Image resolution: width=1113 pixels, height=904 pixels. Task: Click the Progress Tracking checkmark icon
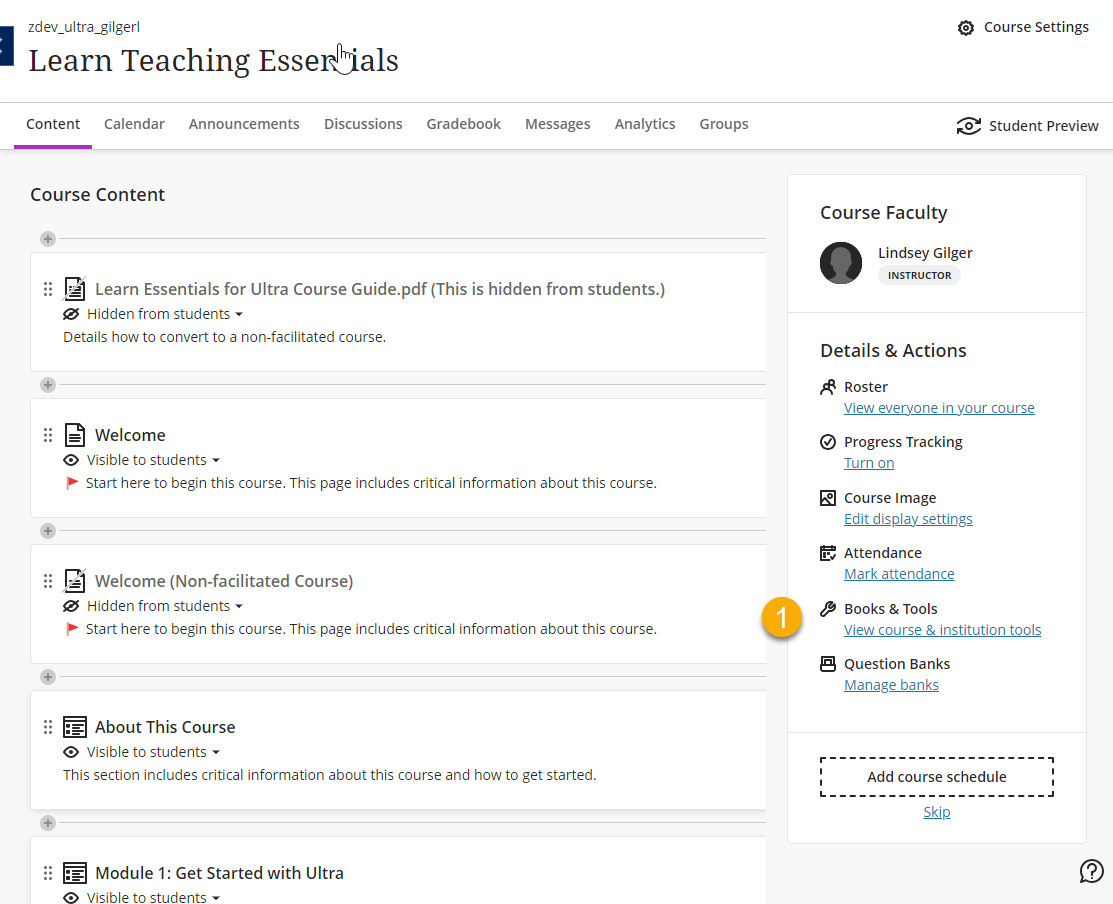pyautogui.click(x=828, y=442)
